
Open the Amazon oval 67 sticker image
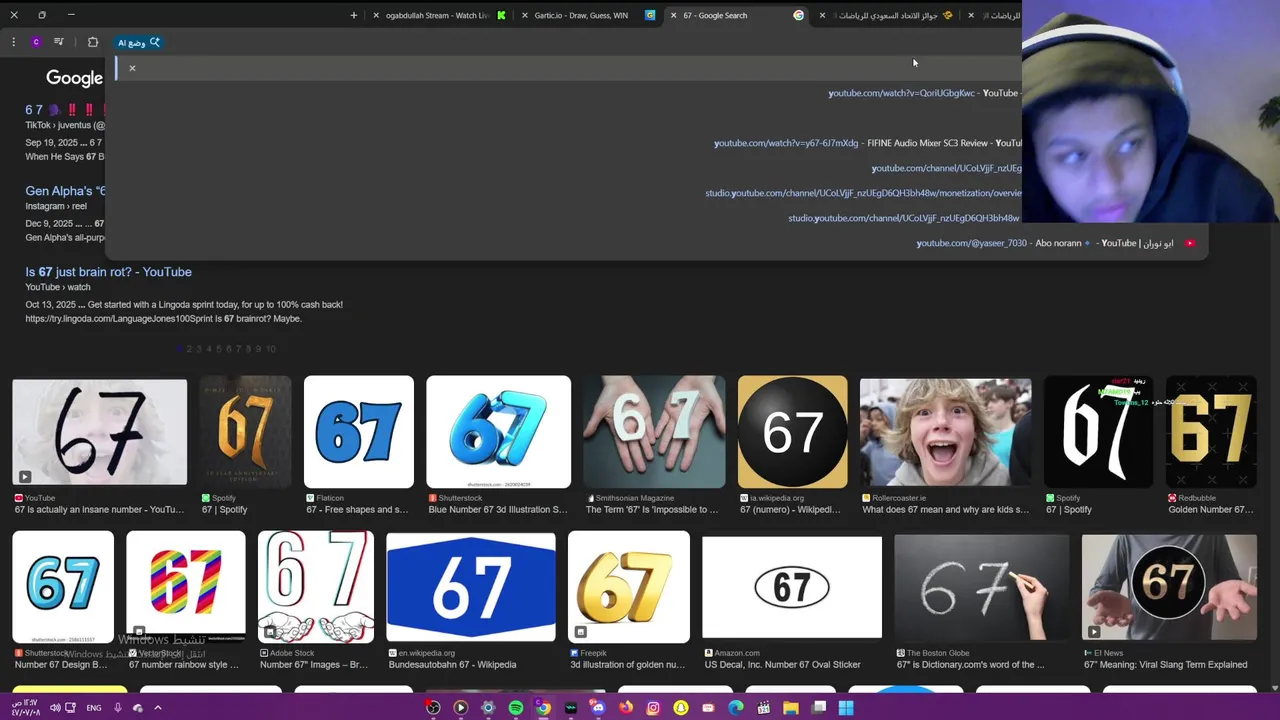(x=792, y=587)
